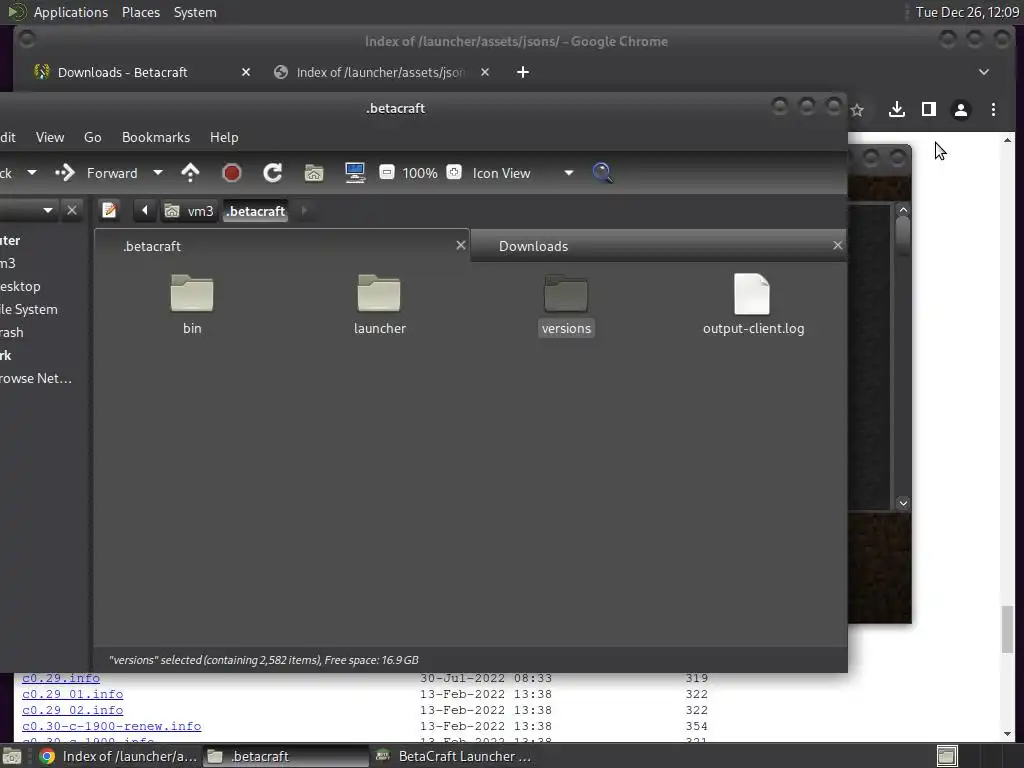Viewport: 1024px width, 768px height.
Task: Click the 100% zoom level label
Action: coord(420,173)
